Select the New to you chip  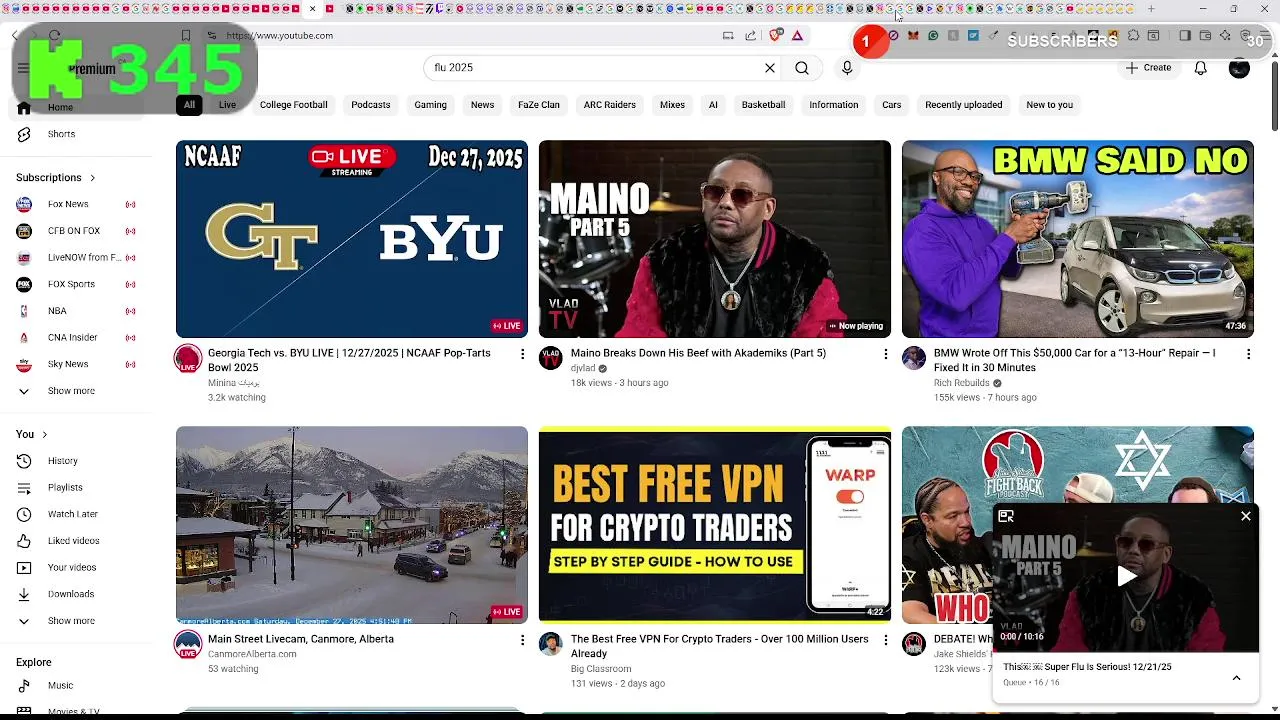[x=1049, y=105]
